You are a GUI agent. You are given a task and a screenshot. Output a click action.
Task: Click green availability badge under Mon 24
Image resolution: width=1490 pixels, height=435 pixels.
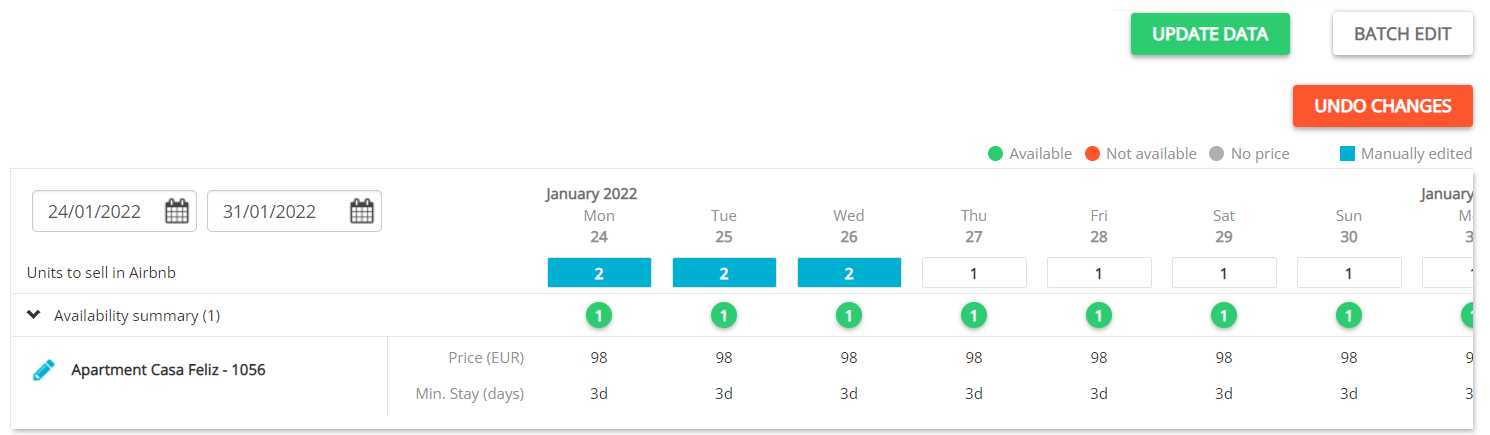[599, 316]
